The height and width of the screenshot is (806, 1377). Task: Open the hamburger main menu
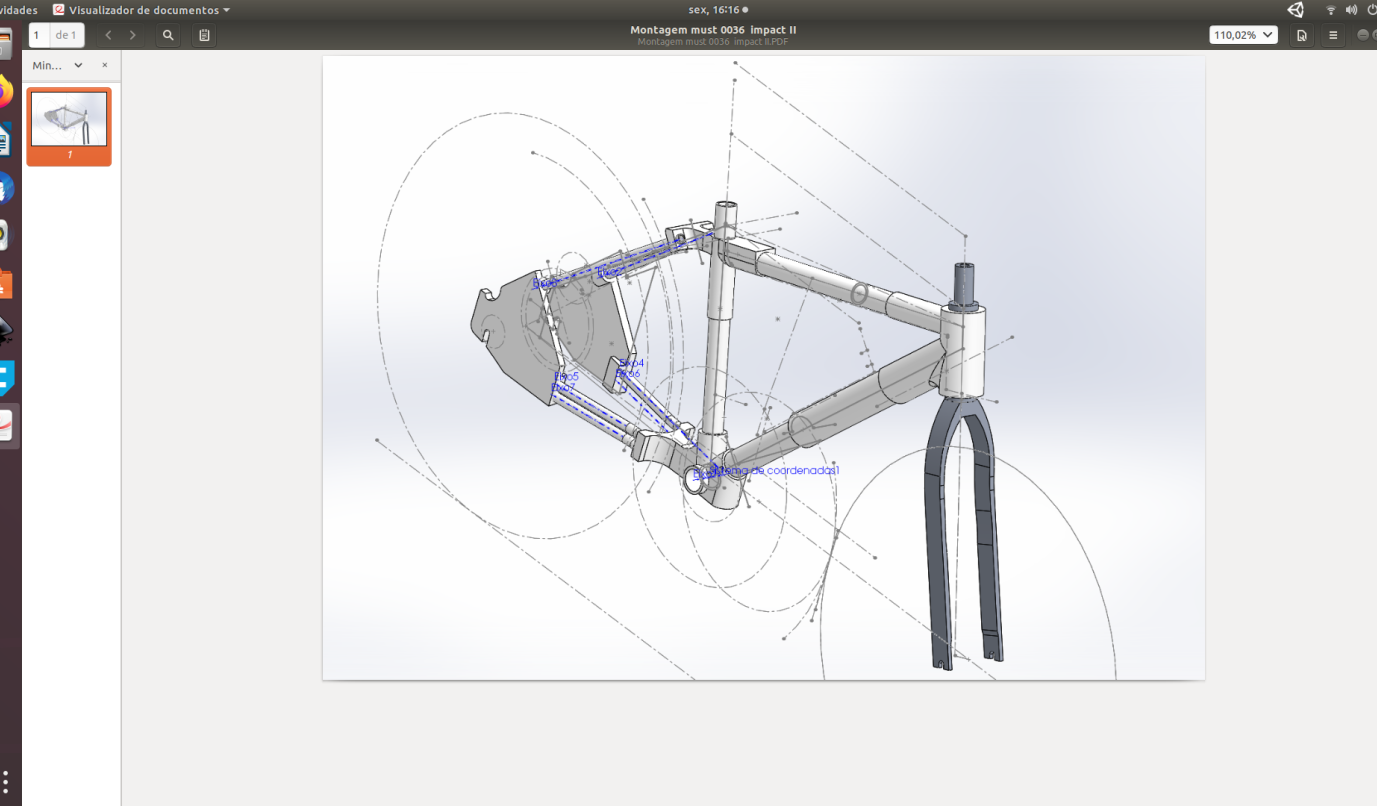pos(1333,35)
